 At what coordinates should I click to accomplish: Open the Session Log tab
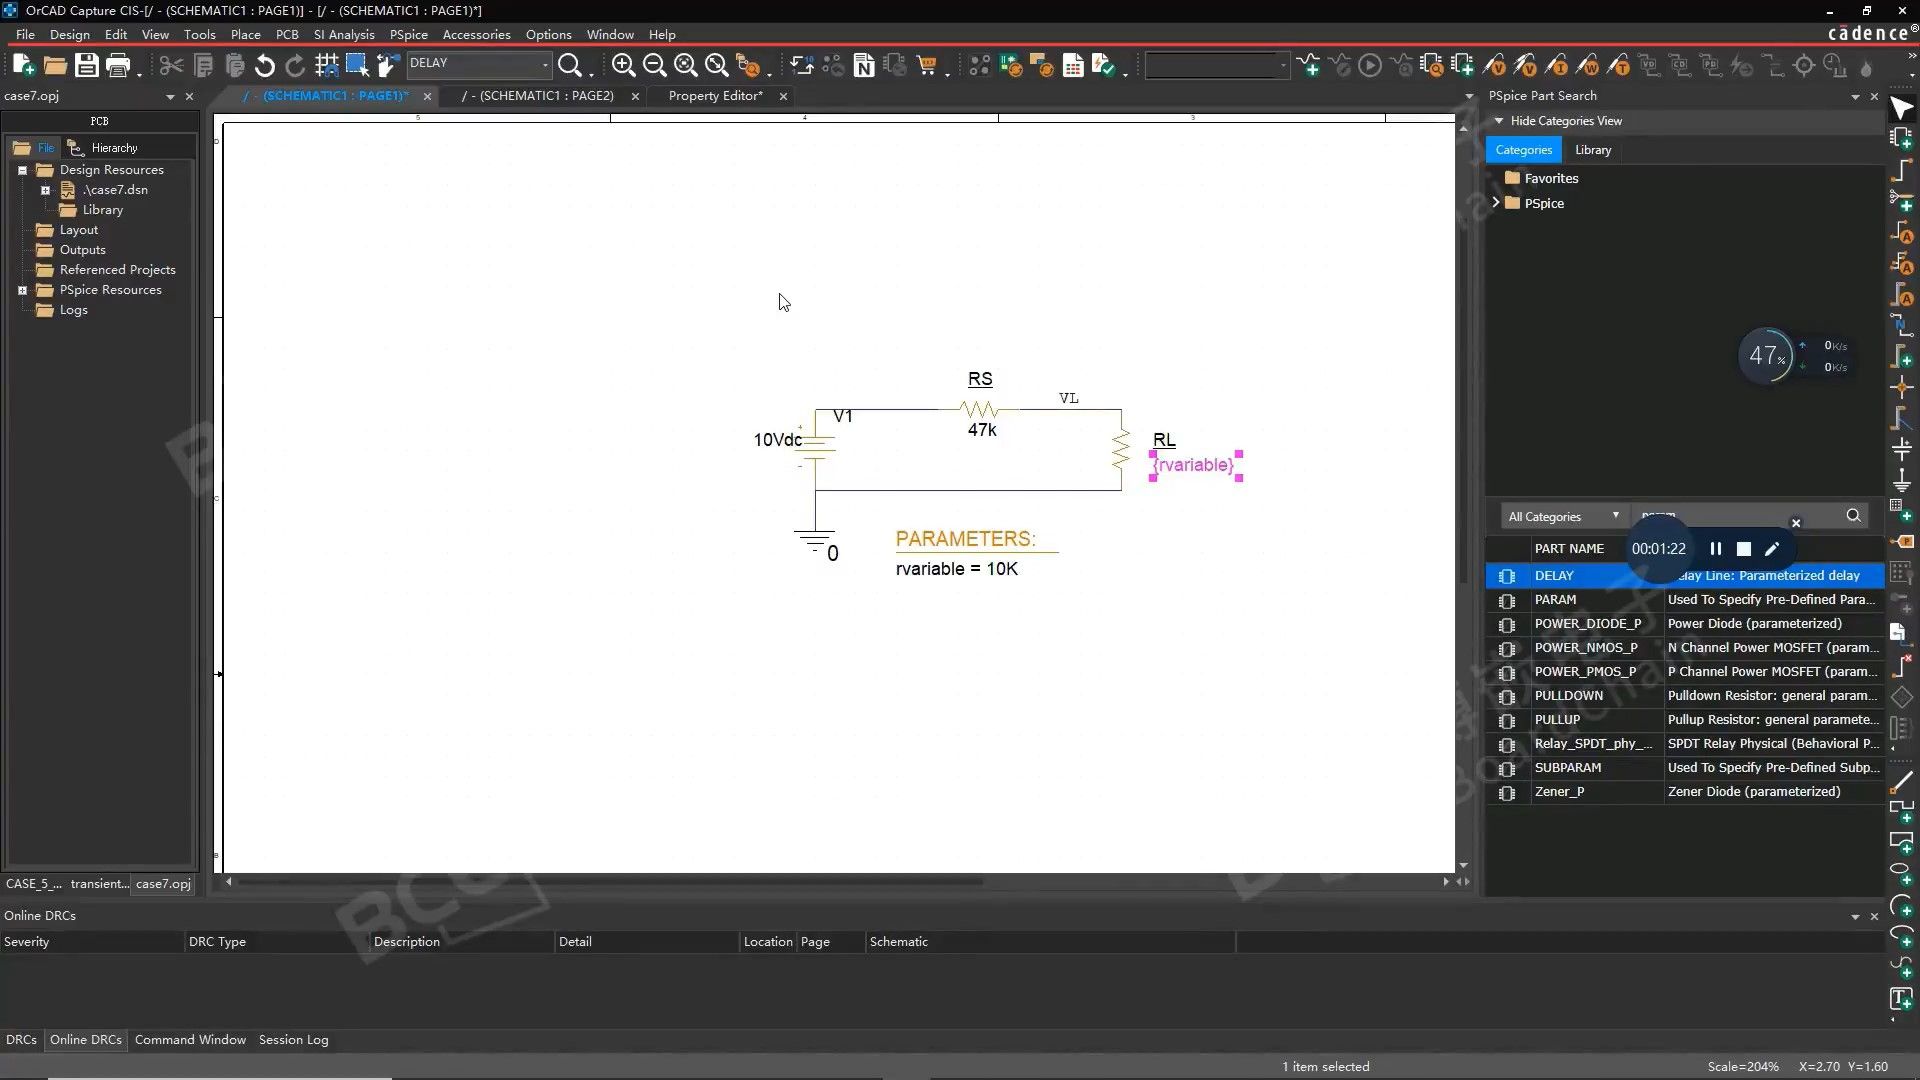point(293,1040)
